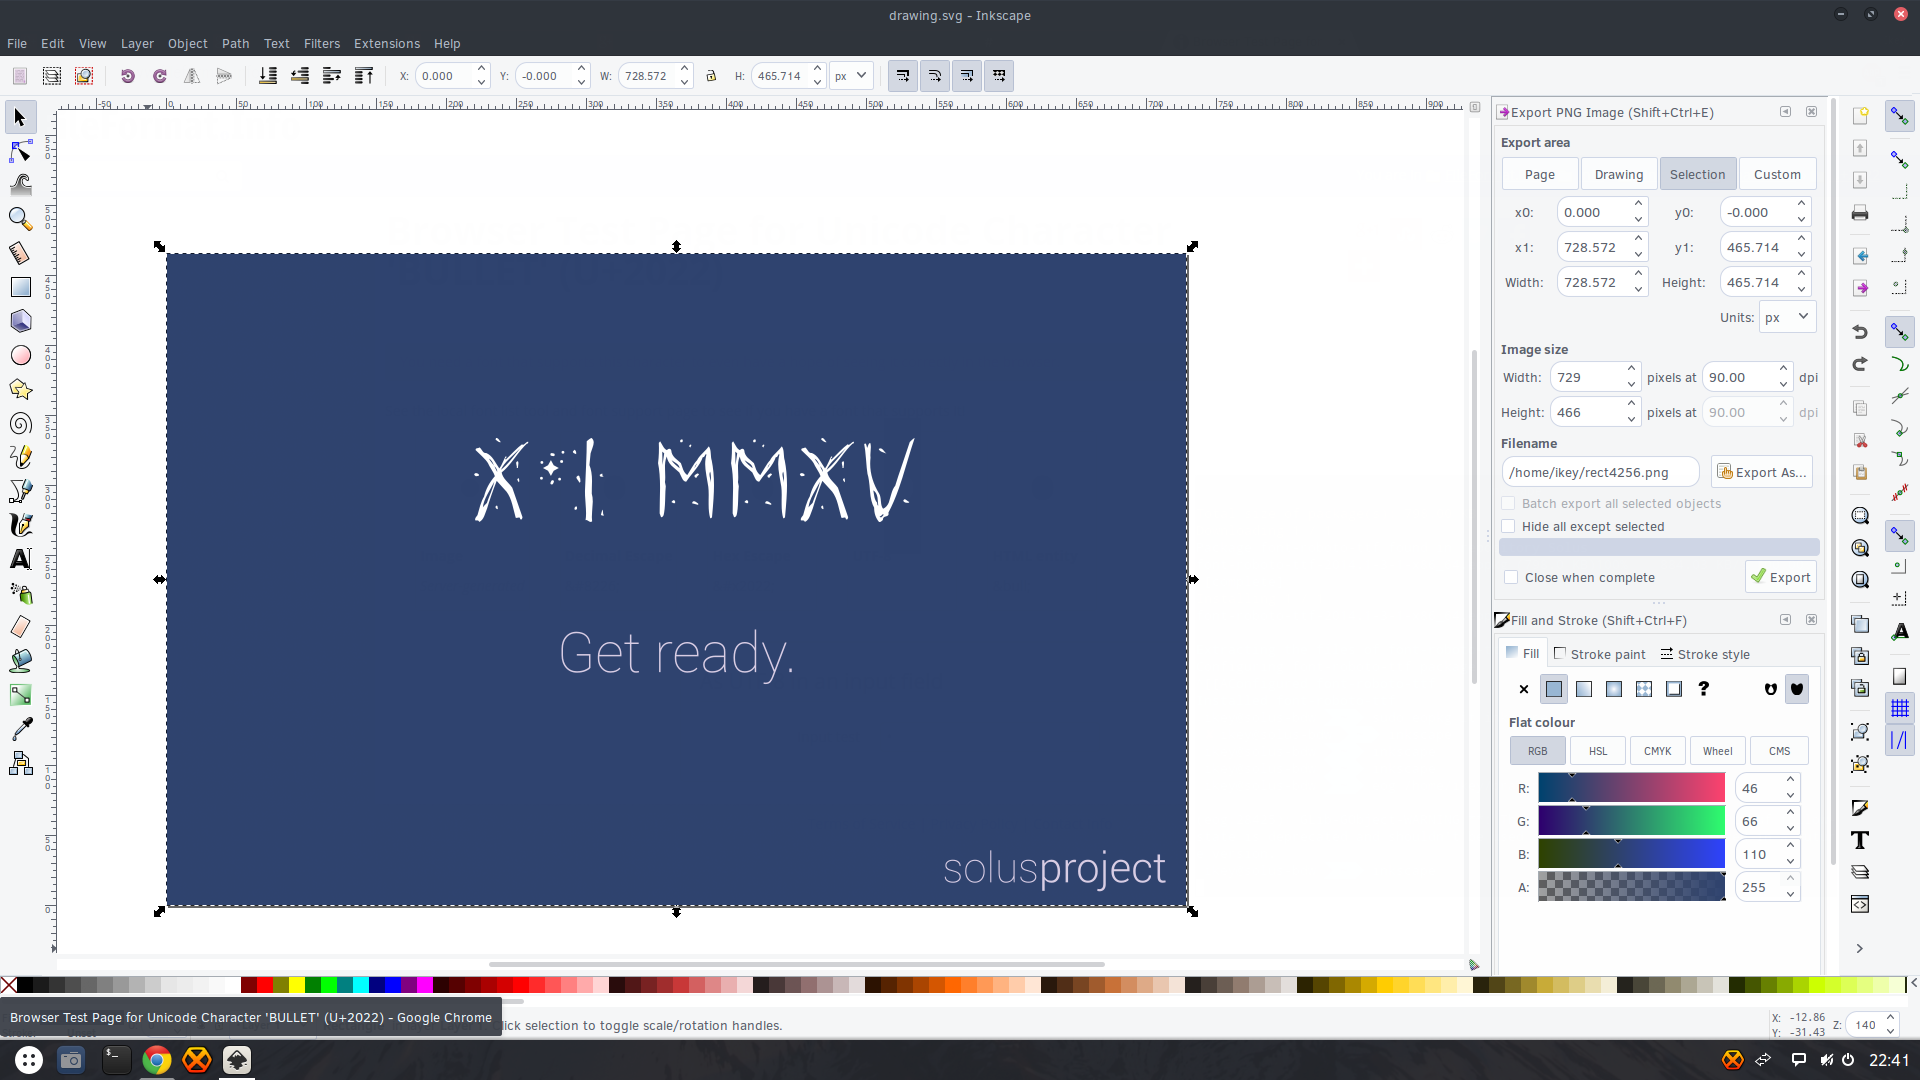Select the Spray tool
The height and width of the screenshot is (1080, 1920).
point(20,593)
